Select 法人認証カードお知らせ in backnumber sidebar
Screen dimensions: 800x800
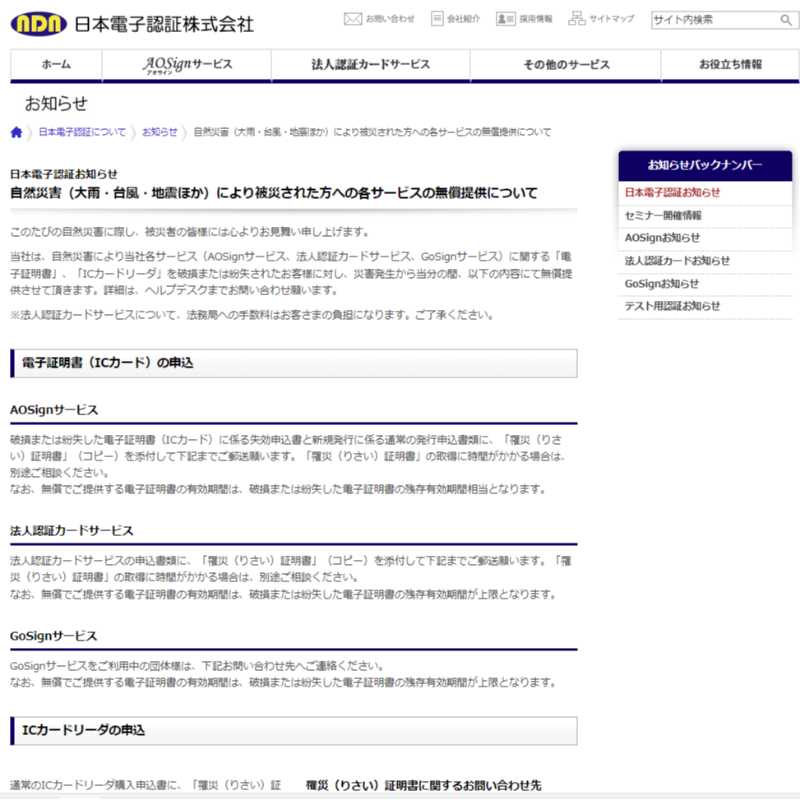tap(677, 261)
